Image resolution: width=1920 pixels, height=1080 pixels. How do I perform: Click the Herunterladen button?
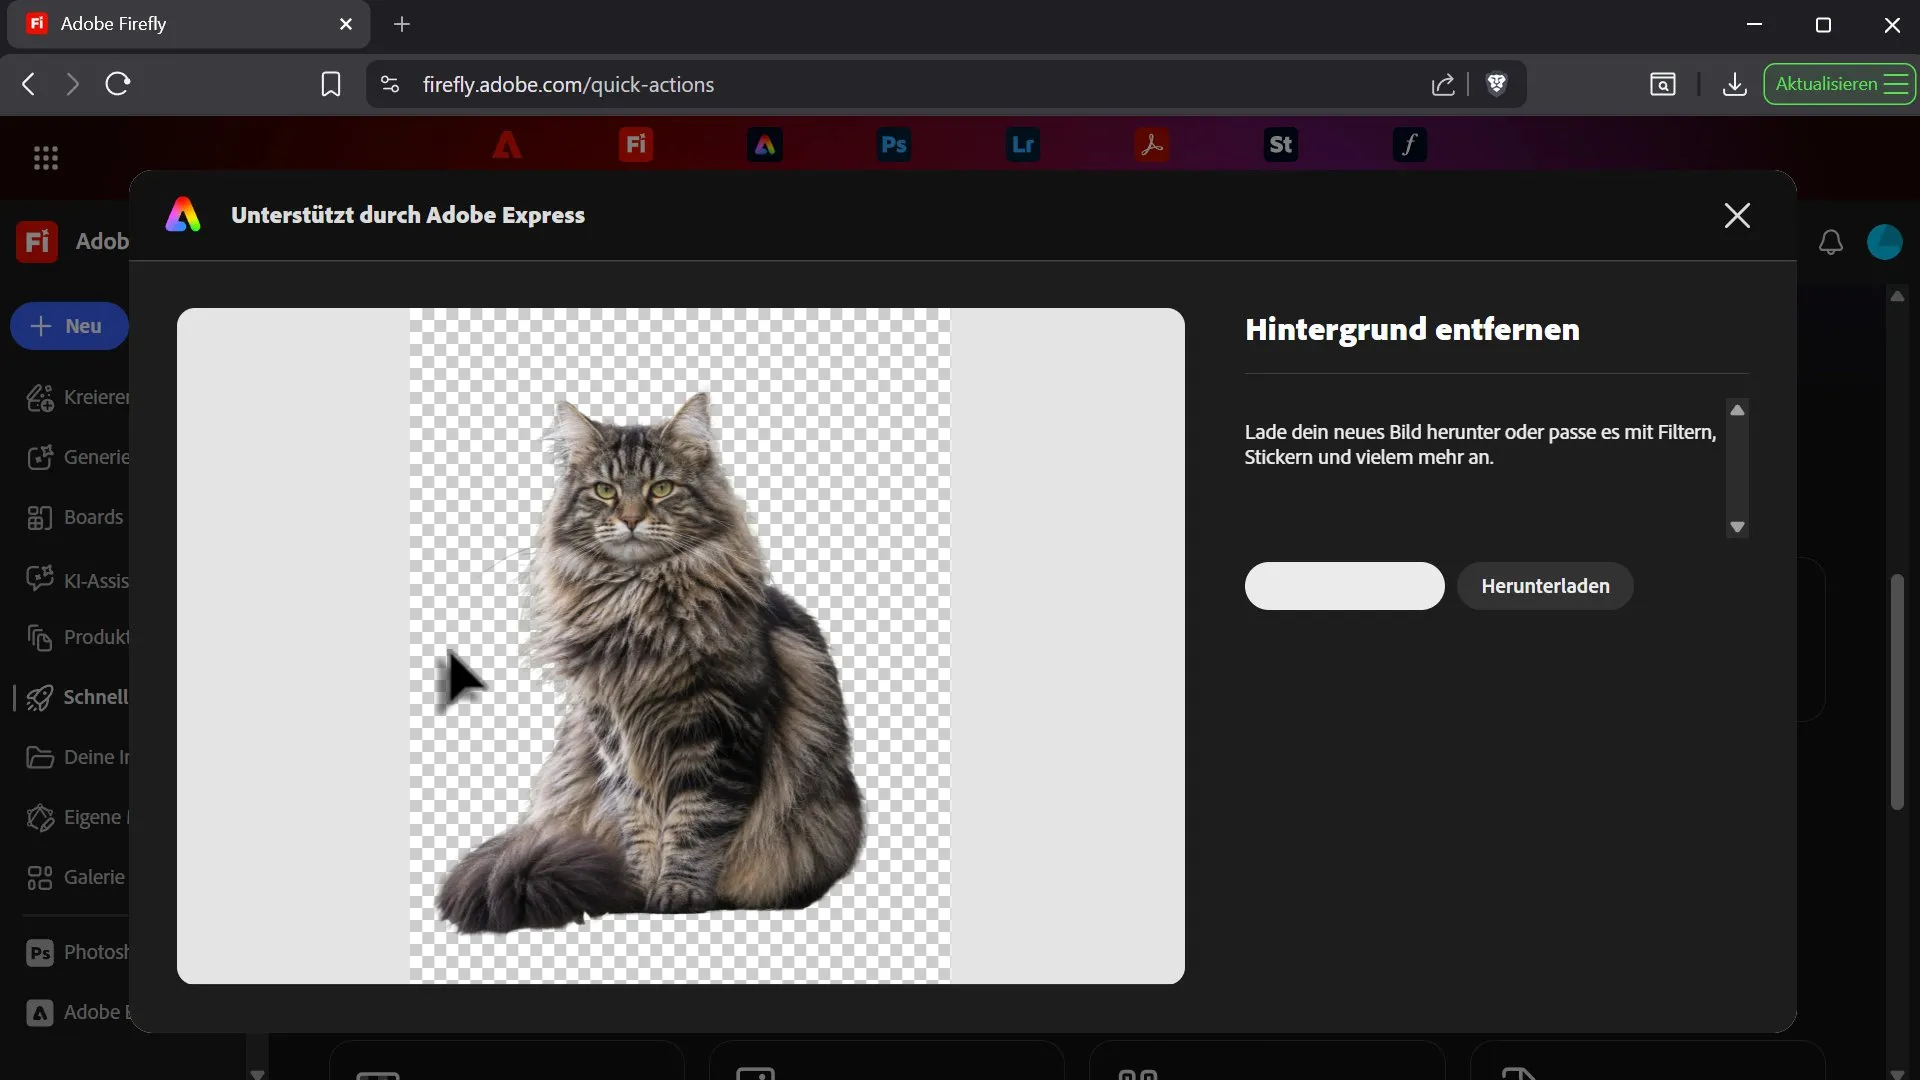pyautogui.click(x=1545, y=586)
